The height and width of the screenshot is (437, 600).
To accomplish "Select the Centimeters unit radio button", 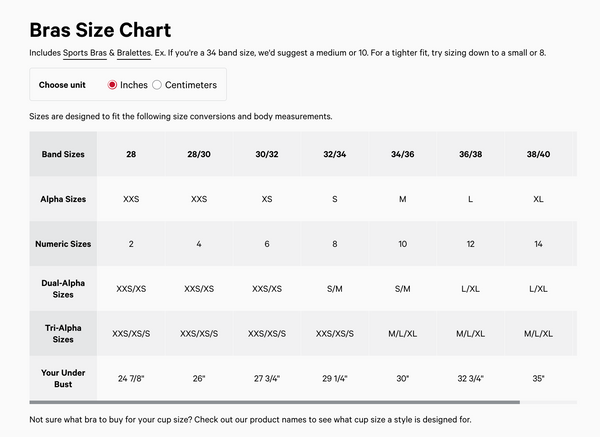I will (x=156, y=85).
